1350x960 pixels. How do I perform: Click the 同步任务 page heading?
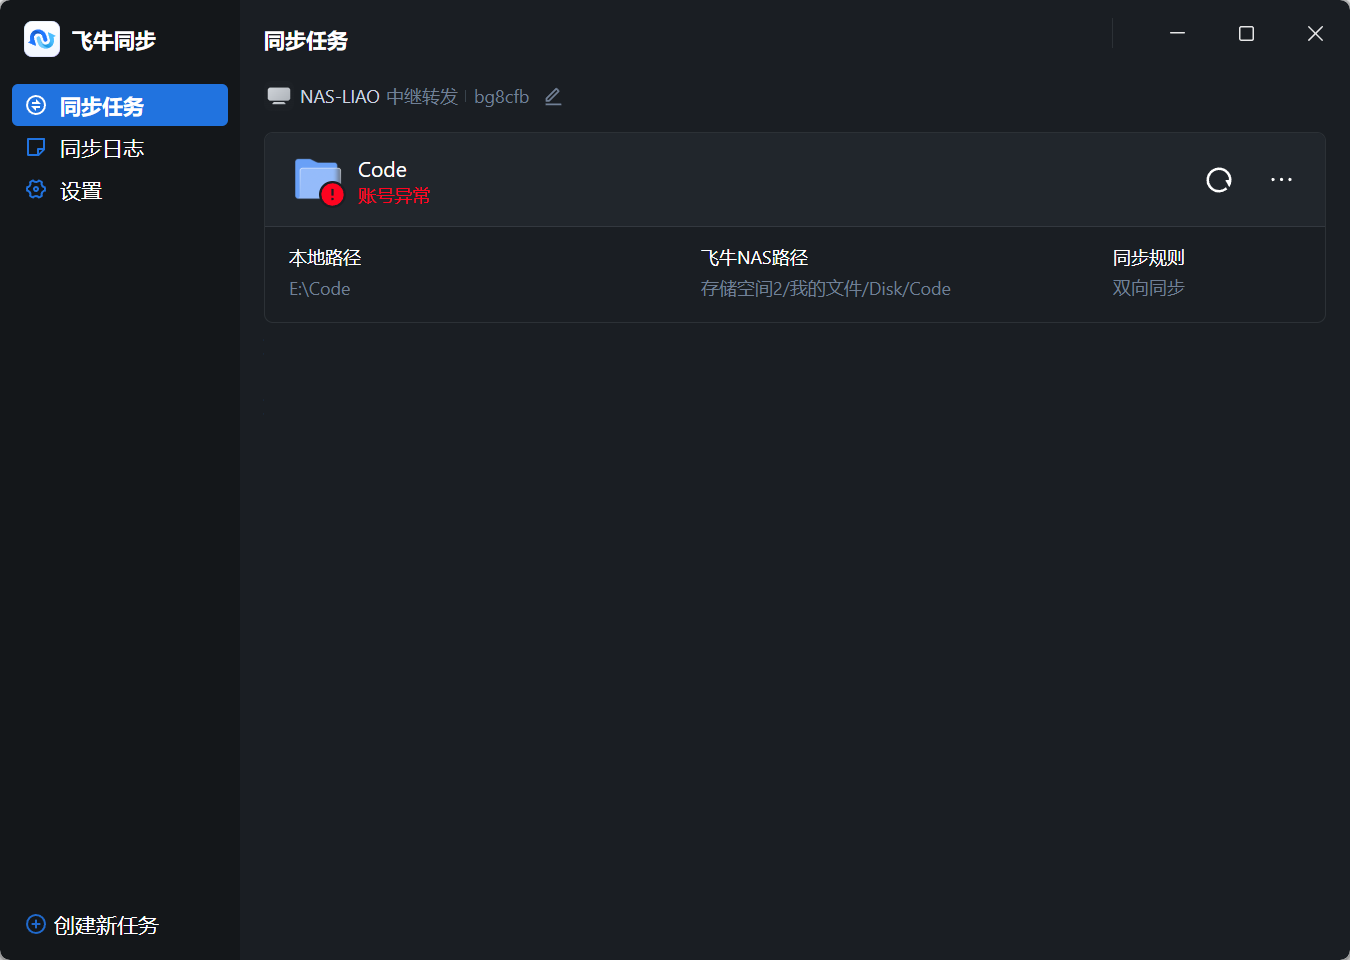[x=306, y=41]
